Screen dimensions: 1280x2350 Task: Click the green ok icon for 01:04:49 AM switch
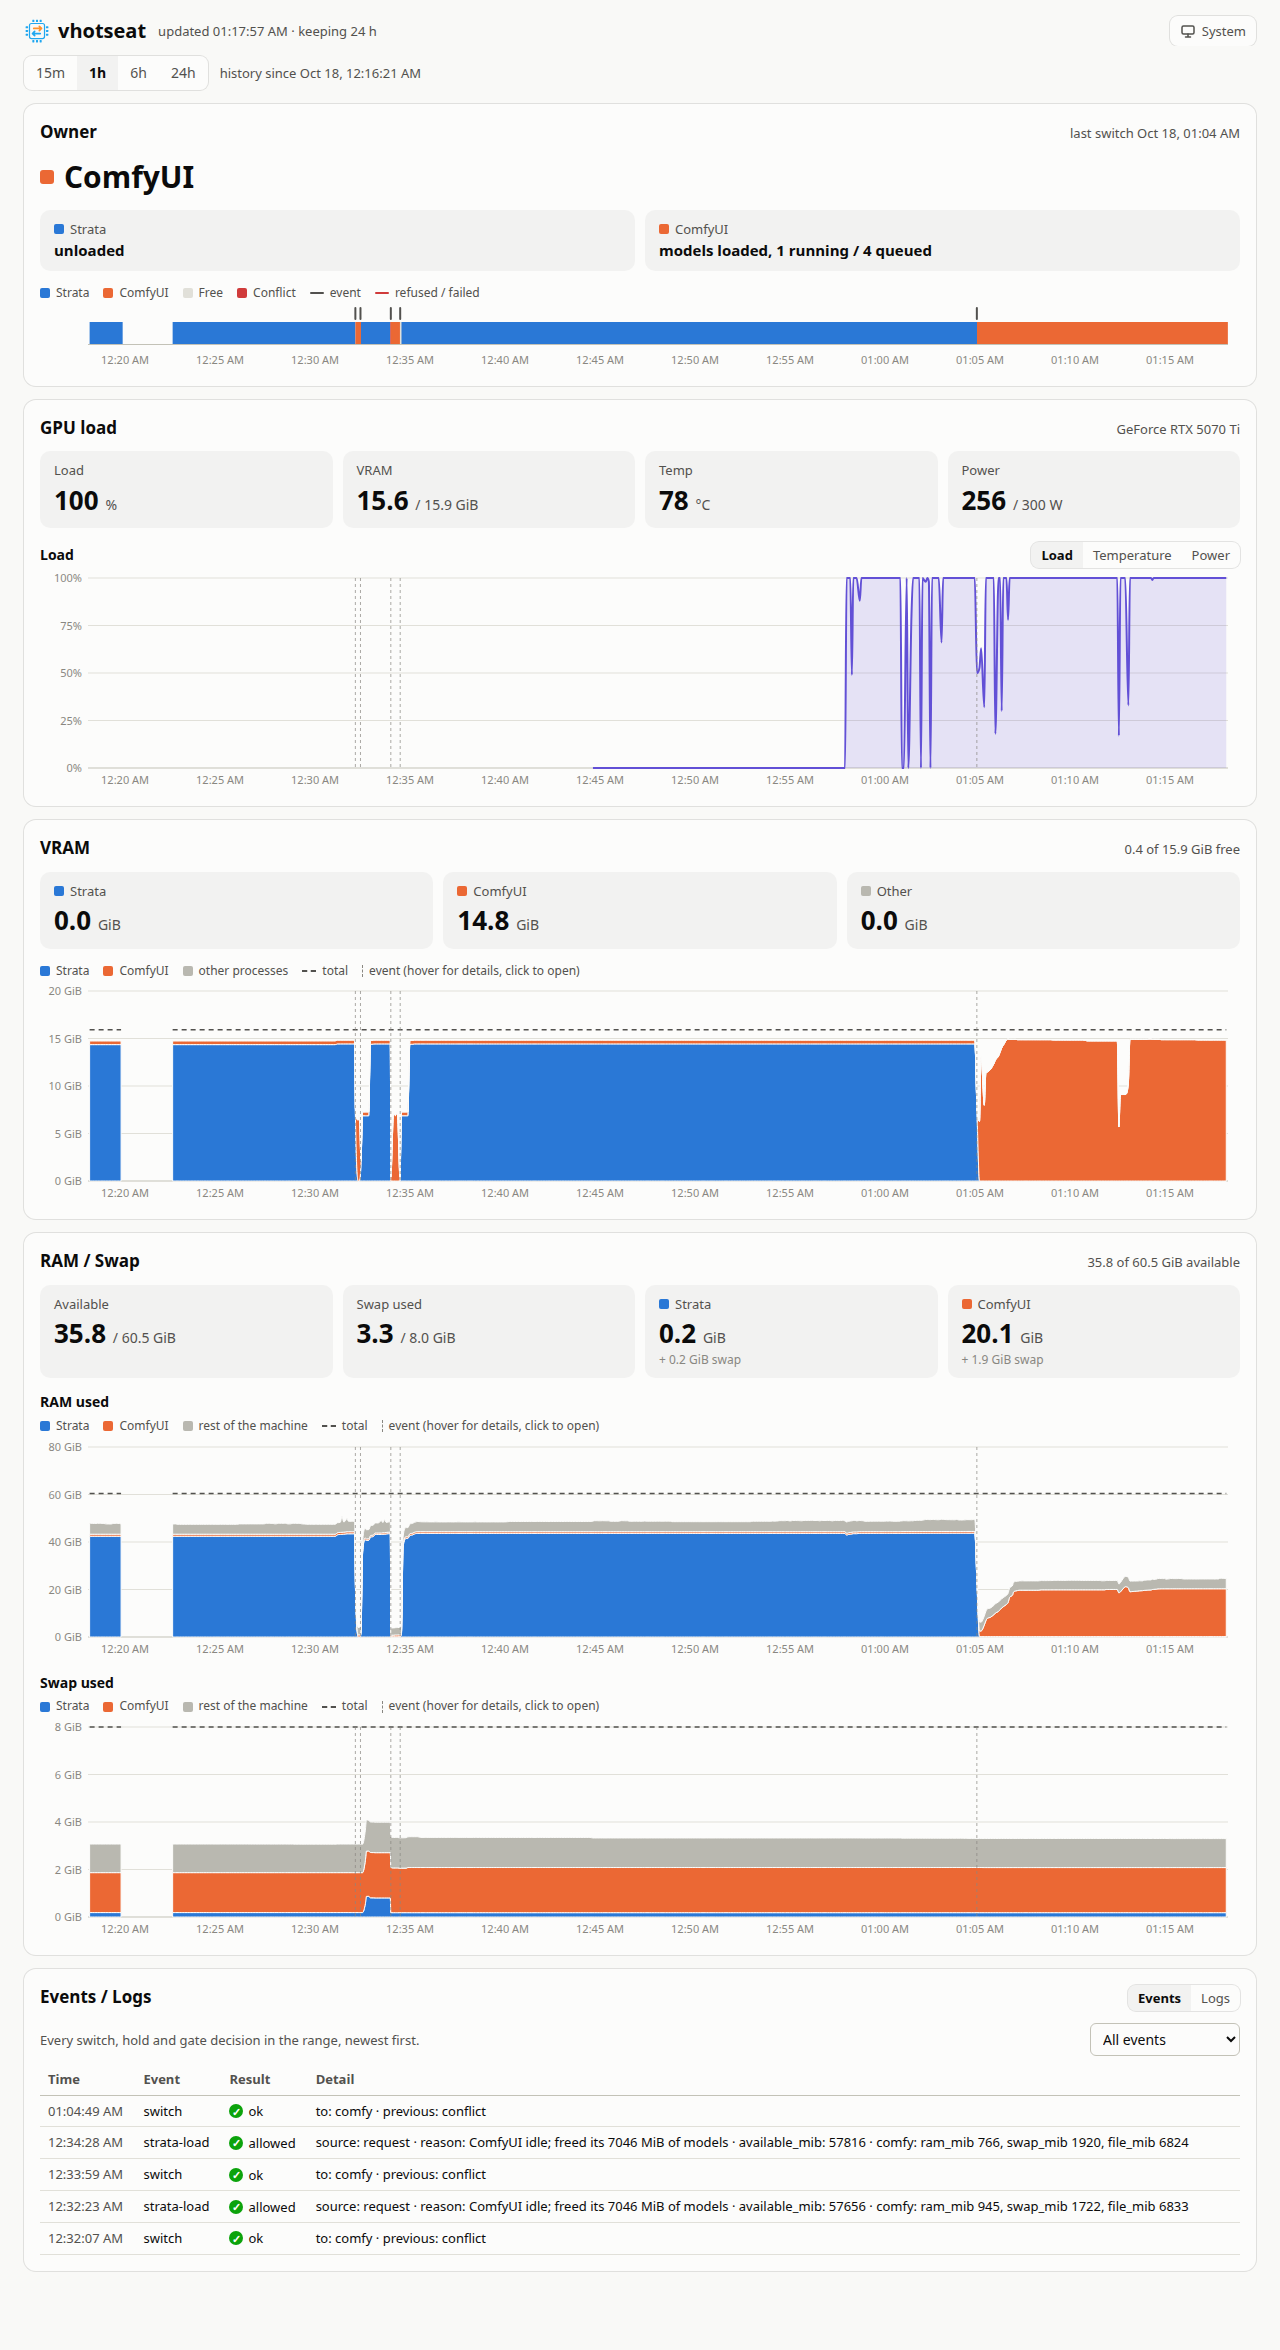click(236, 2111)
